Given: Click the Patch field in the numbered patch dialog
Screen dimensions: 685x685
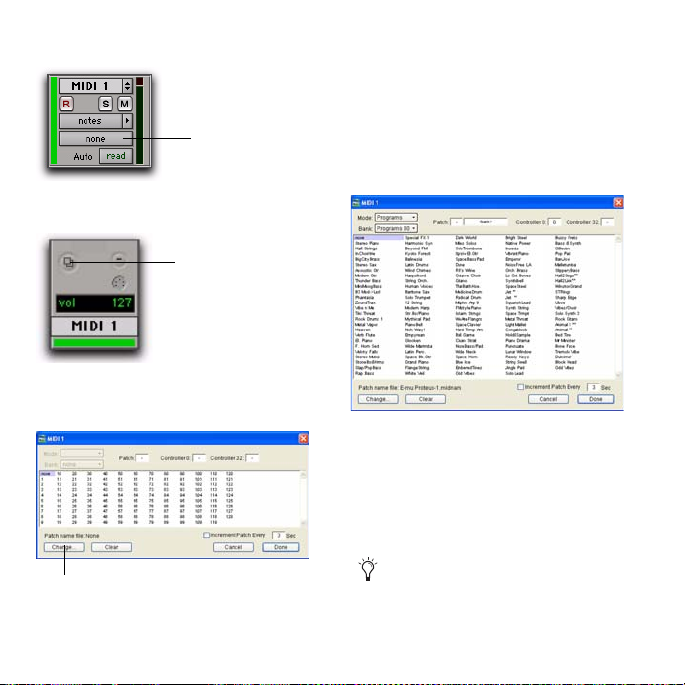Looking at the screenshot, I should pos(142,458).
